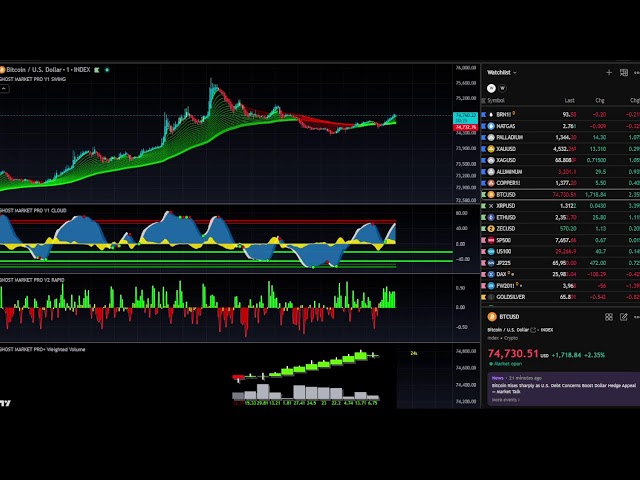
Task: Click the Bitcoin / U.S. Dollar chart title
Action: pyautogui.click(x=48, y=70)
